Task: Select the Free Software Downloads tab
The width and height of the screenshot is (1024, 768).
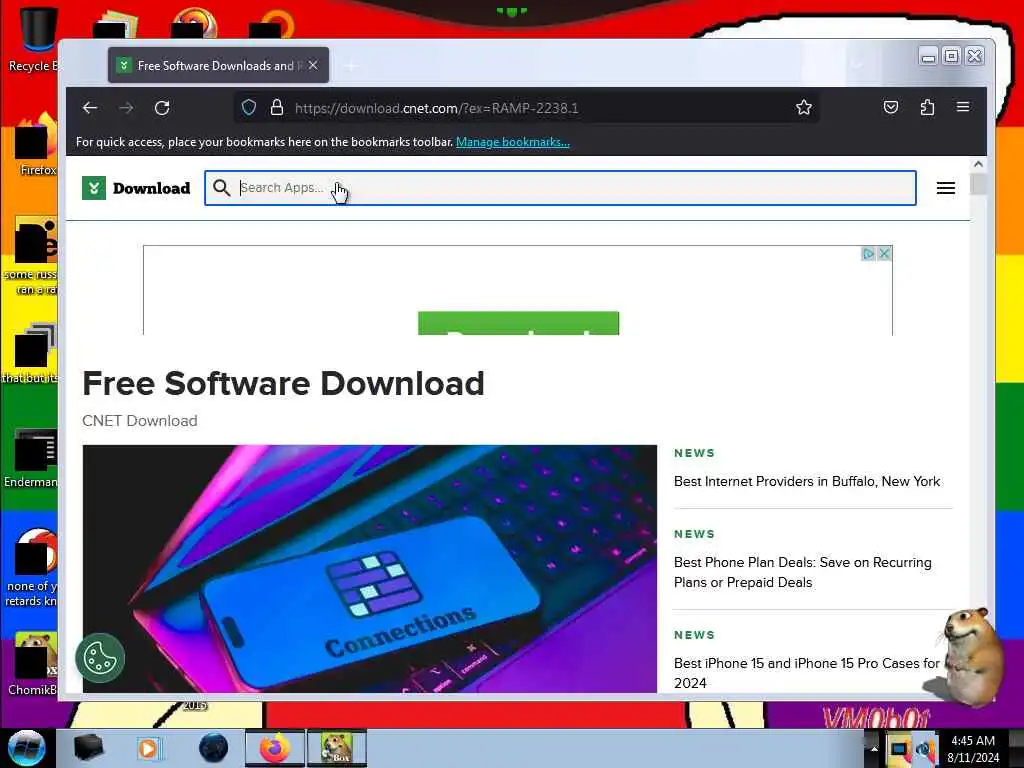Action: 218,65
